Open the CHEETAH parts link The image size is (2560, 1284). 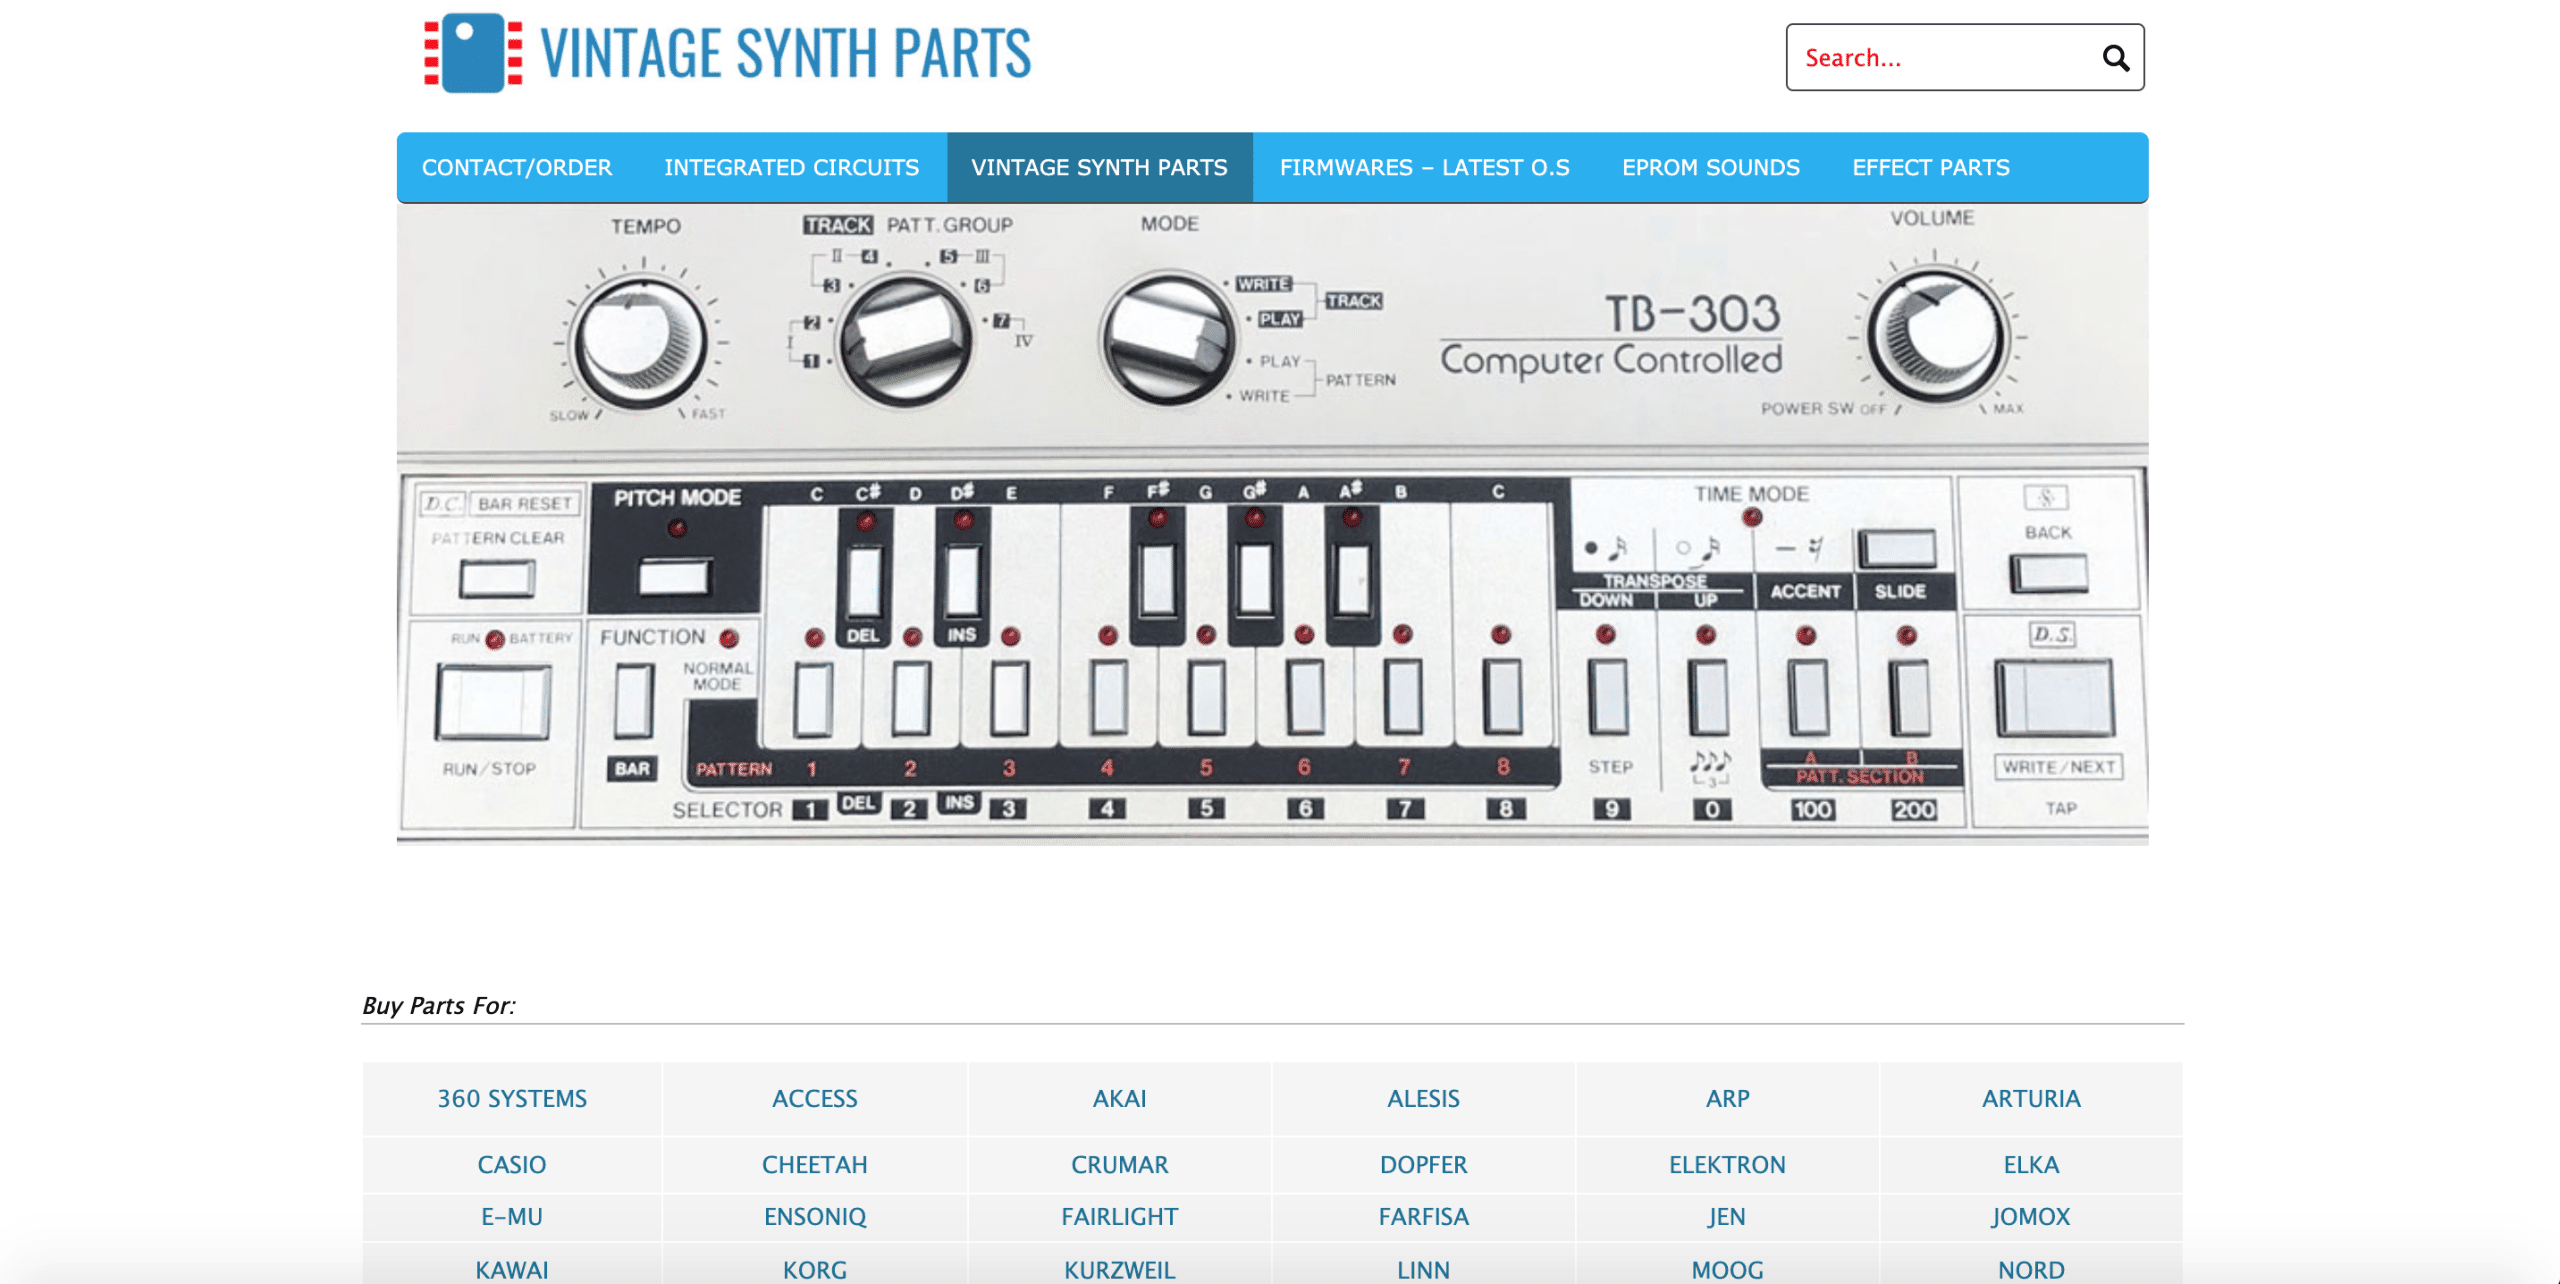[x=815, y=1164]
